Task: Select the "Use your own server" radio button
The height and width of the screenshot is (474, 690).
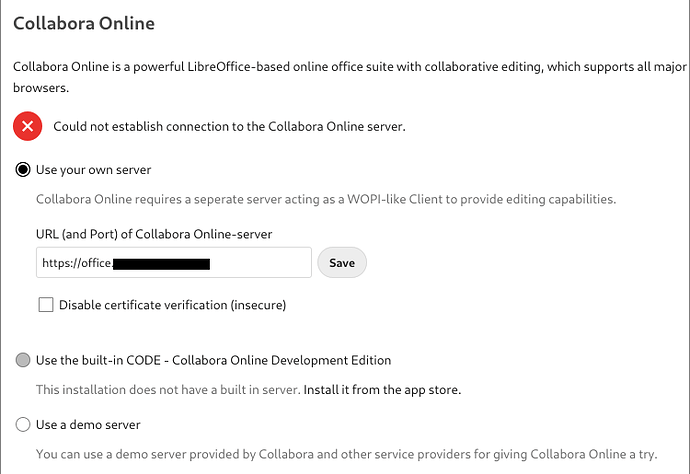Action: click(23, 170)
